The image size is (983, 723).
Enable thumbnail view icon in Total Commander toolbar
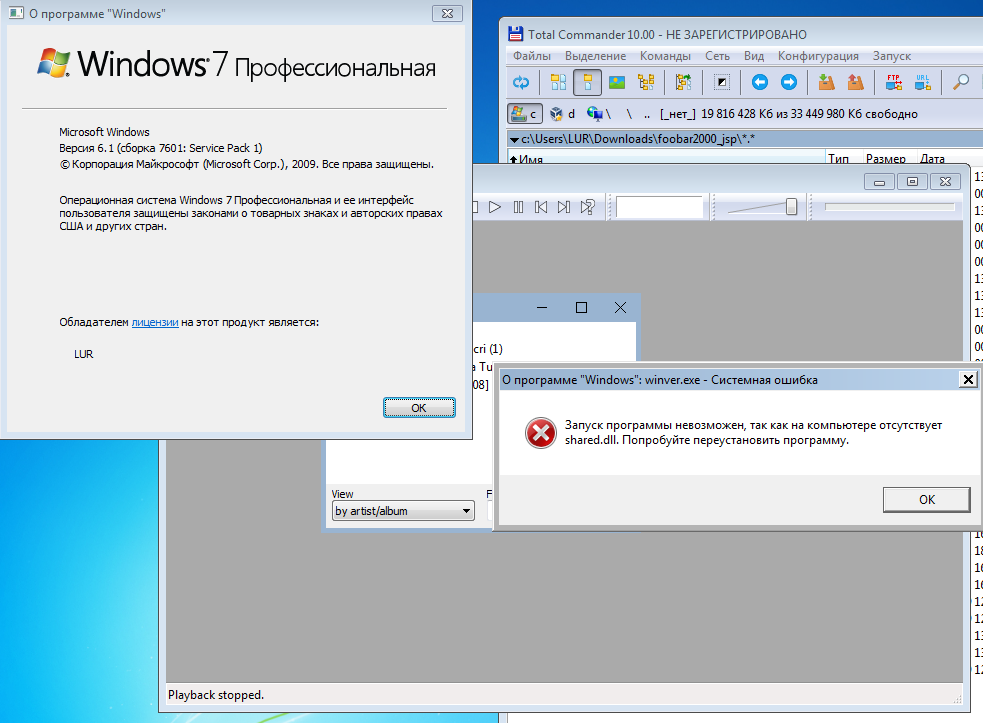[x=617, y=82]
